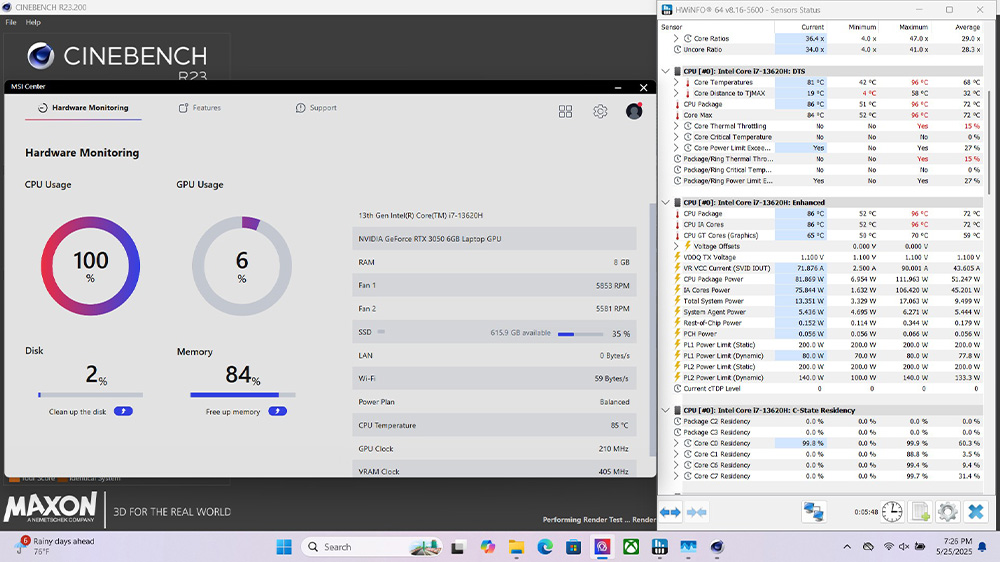This screenshot has width=1000, height=562.
Task: Launch Copilot from the taskbar
Action: [x=488, y=547]
